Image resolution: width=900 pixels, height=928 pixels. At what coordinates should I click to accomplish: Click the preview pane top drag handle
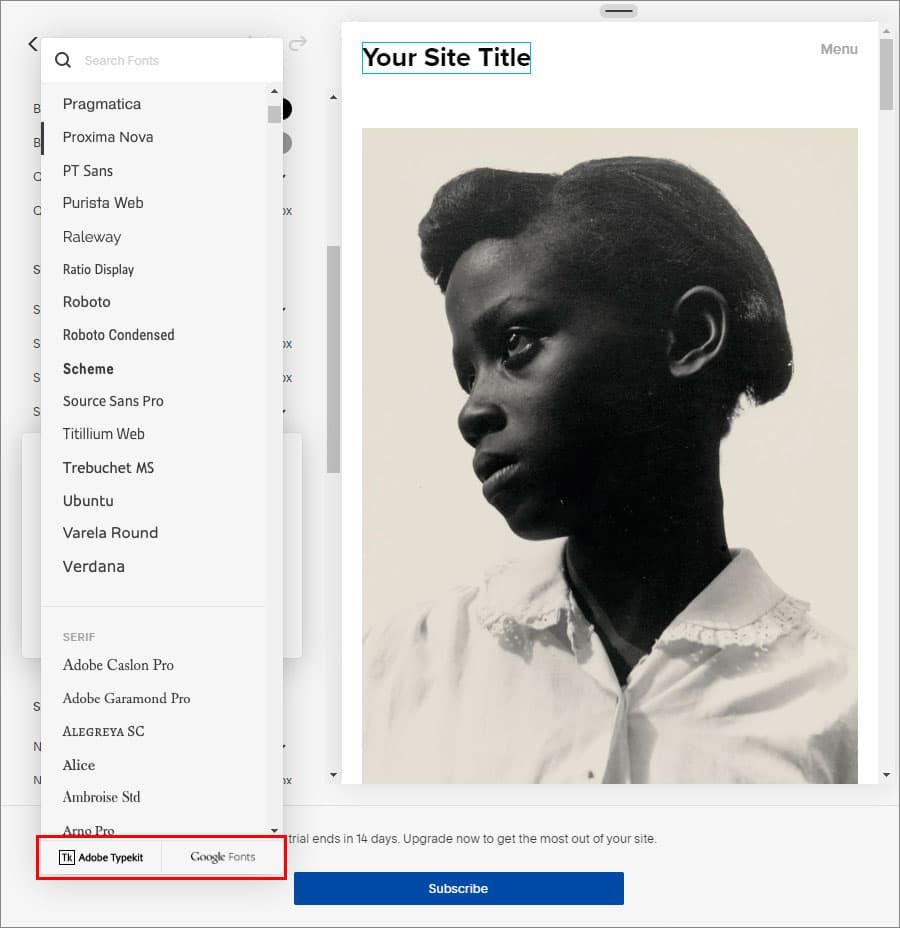point(618,11)
